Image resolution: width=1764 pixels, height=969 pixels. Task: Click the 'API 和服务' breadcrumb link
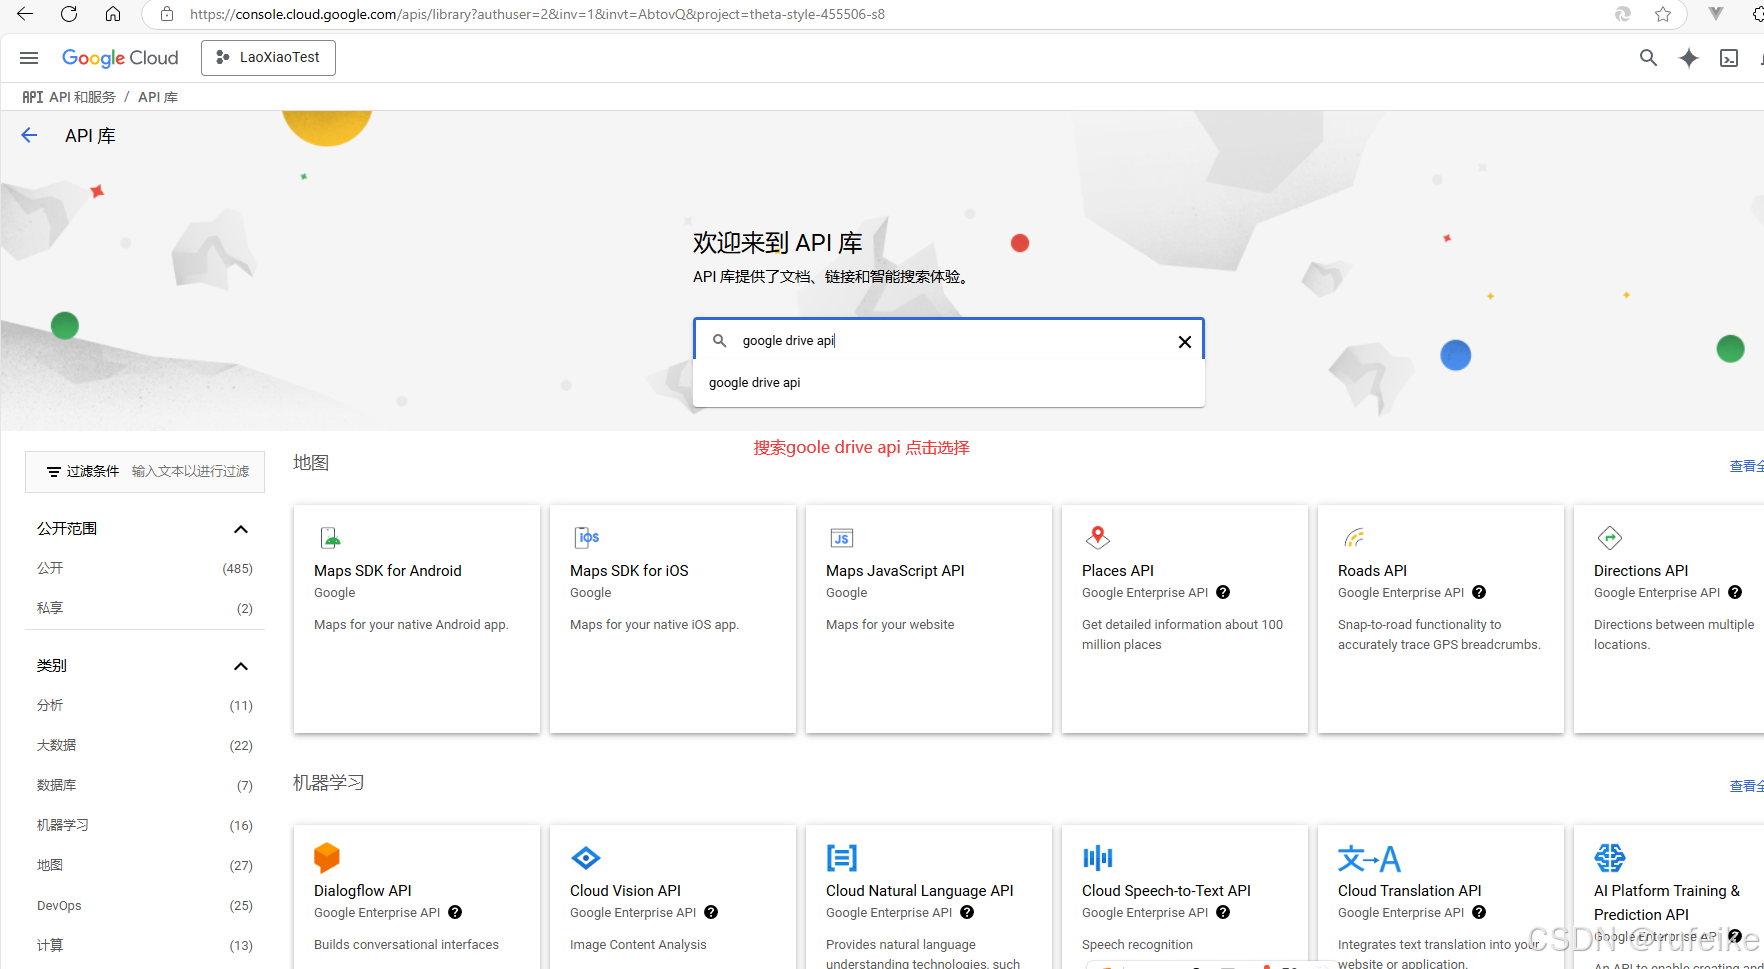(x=82, y=97)
